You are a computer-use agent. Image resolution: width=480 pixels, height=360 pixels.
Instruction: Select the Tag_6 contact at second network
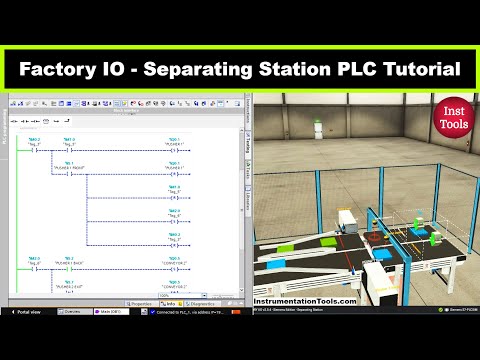(x=34, y=269)
